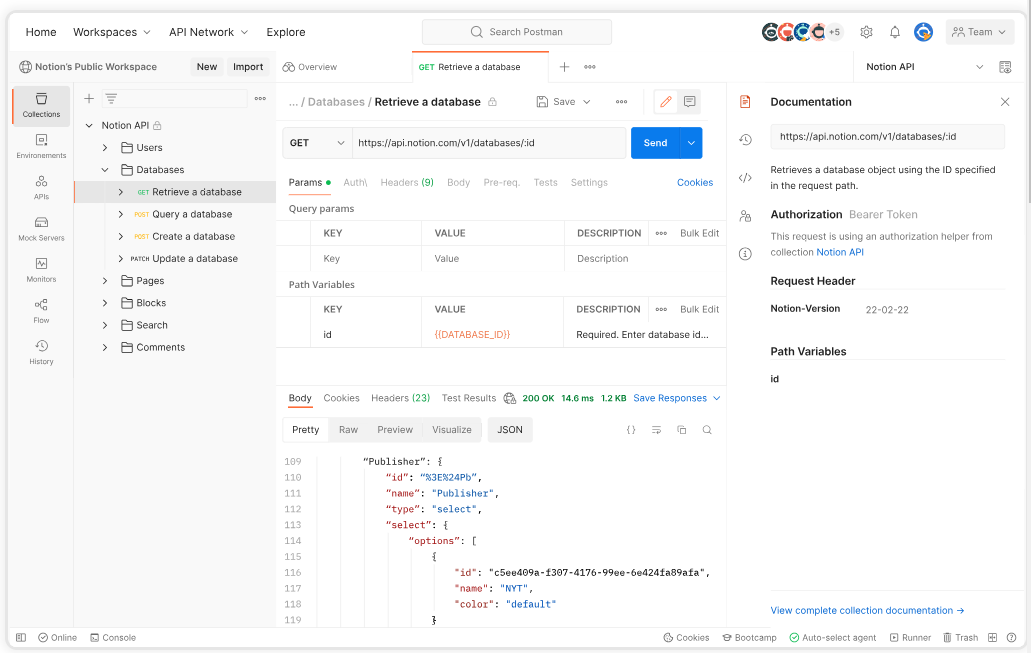
Task: Open the Monitors sidebar panel
Action: click(41, 270)
